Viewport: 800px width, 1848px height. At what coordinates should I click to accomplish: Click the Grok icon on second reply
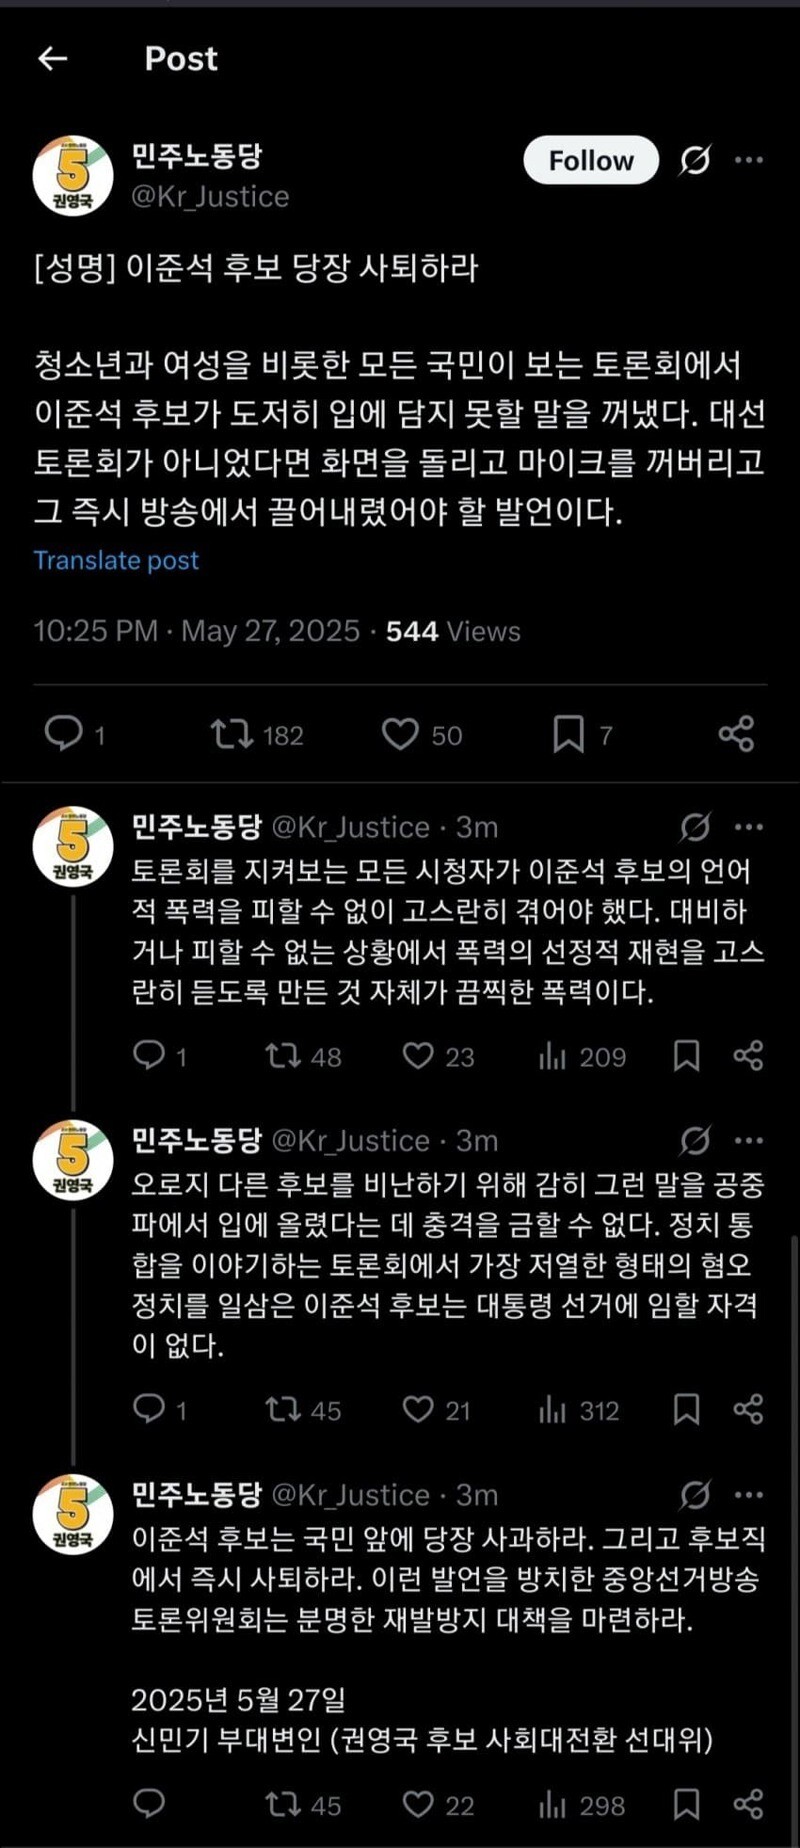point(695,1141)
